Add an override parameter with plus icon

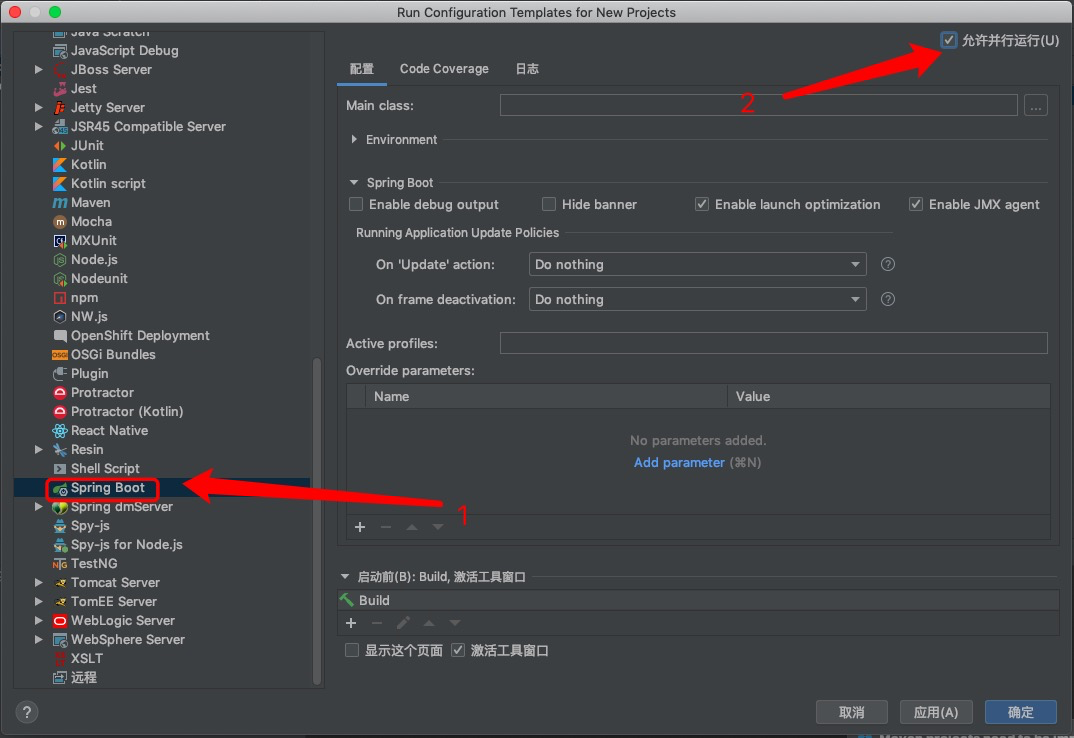(360, 527)
